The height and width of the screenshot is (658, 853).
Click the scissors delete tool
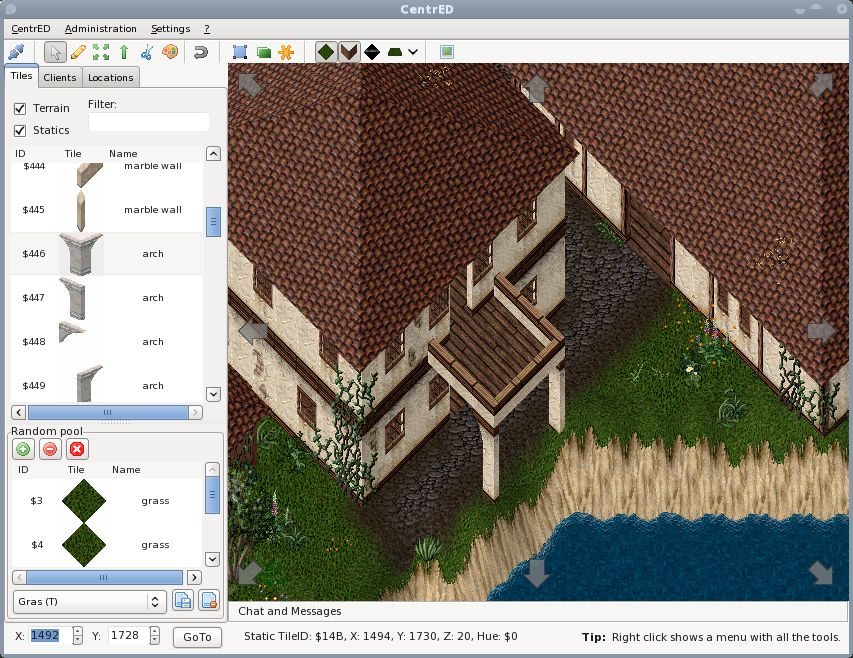coord(147,52)
